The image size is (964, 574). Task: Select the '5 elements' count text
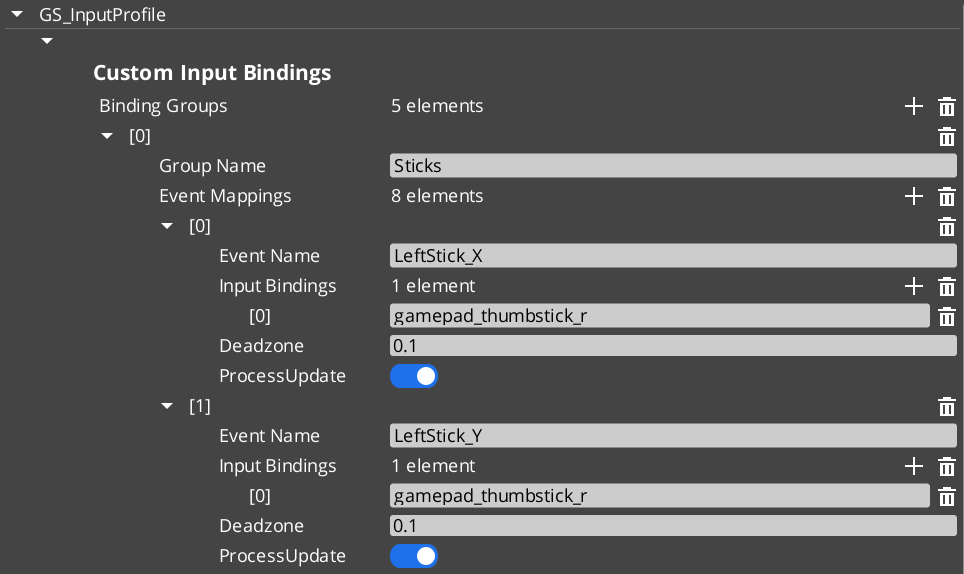click(437, 106)
